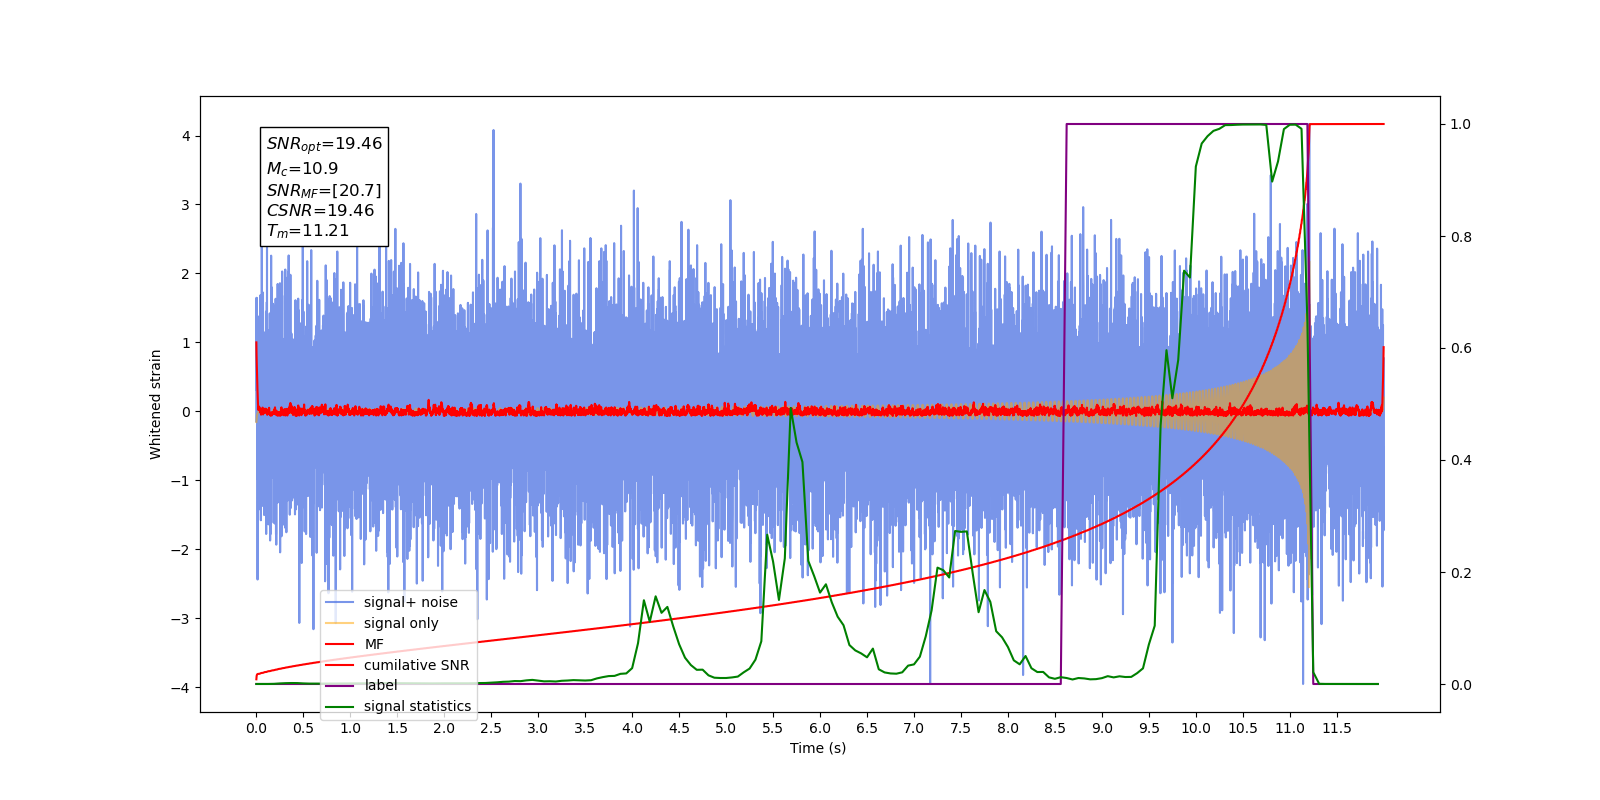Screen dimensions: 1600x800
Task: Click the SNRMF=[20.7] annotation text
Action: pos(324,190)
